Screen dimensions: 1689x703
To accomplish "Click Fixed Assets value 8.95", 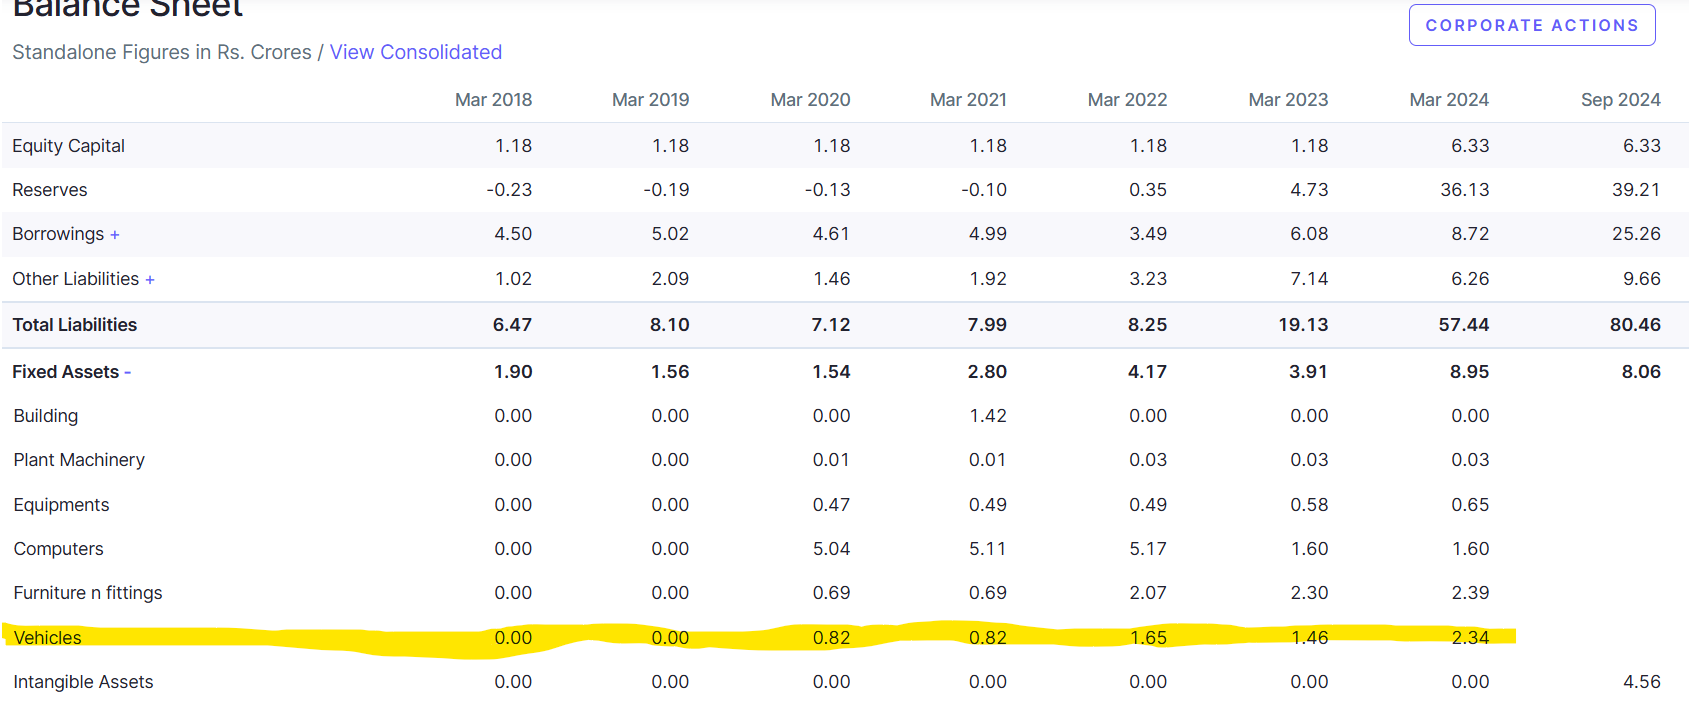I will pos(1470,372).
